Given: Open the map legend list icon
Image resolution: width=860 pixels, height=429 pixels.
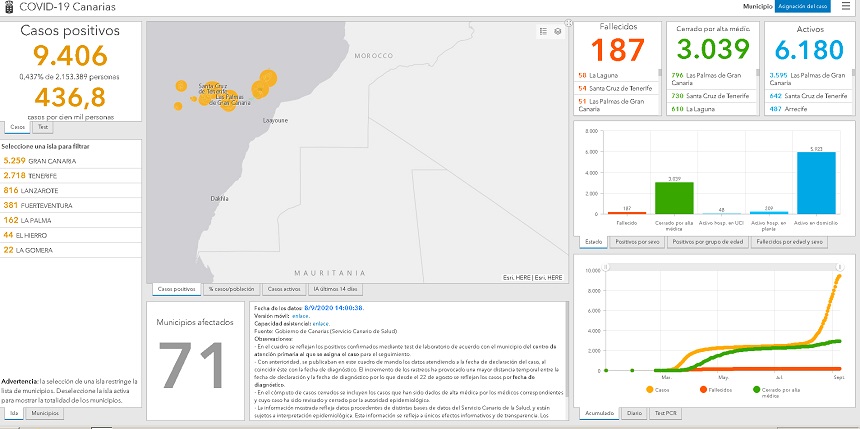Looking at the screenshot, I should pos(544,31).
